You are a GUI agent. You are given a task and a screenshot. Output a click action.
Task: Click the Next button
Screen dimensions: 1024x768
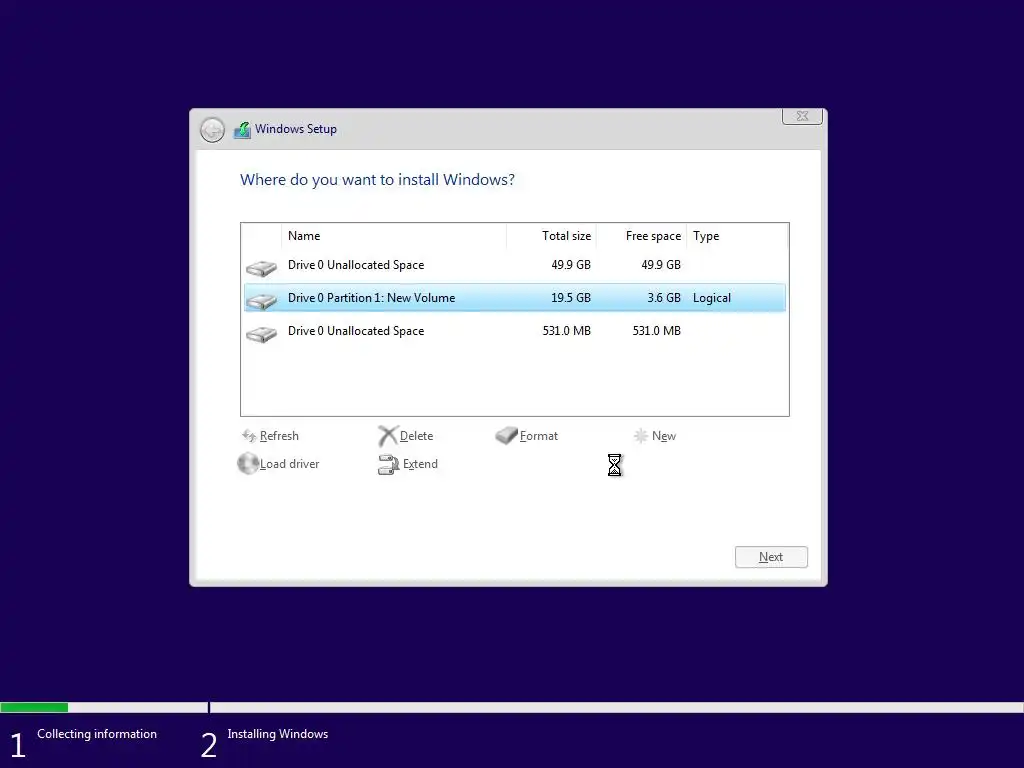tap(771, 557)
